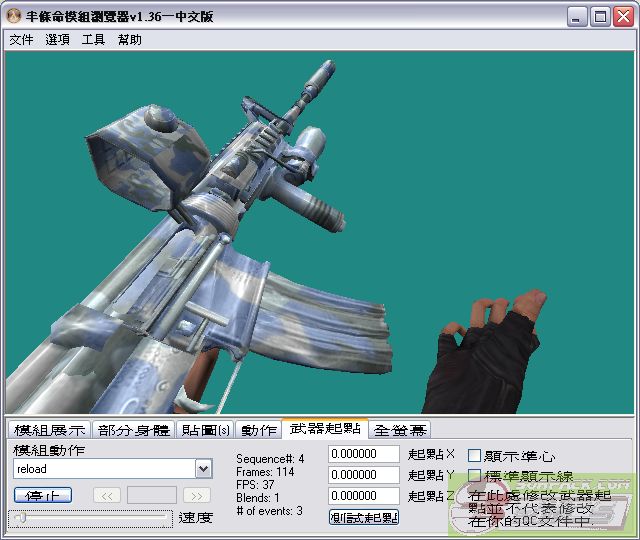Click the 'Frames: 114' text

click(265, 472)
